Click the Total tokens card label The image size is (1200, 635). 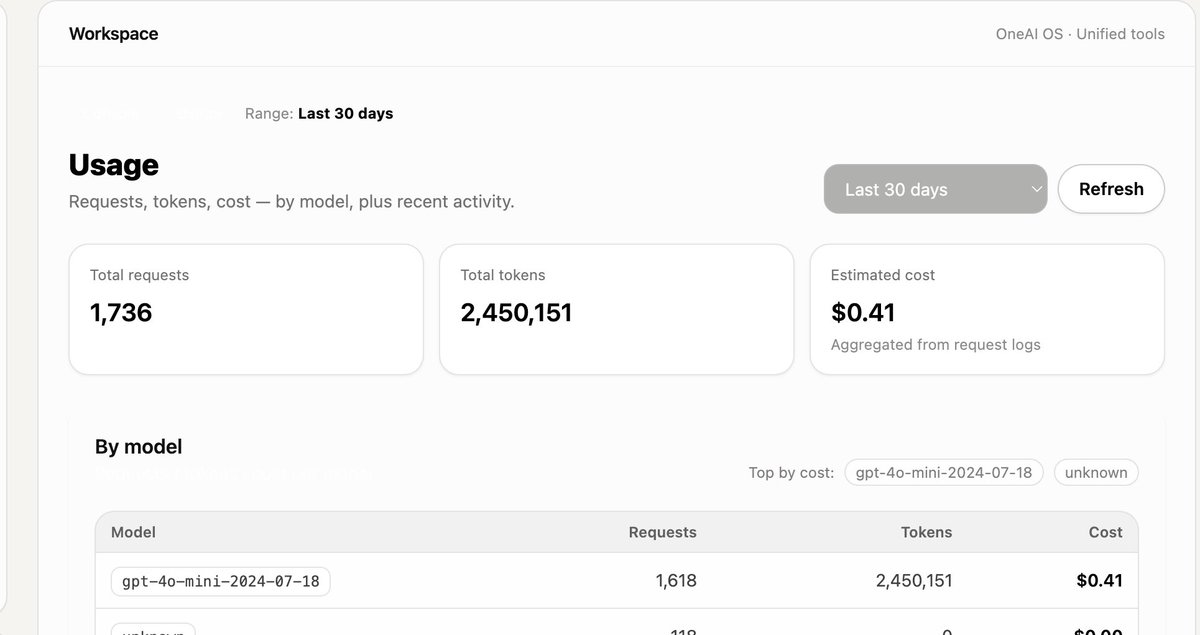[x=503, y=275]
